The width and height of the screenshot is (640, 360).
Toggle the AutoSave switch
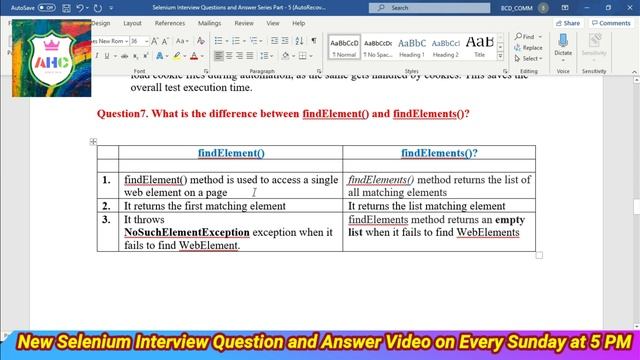[47, 8]
